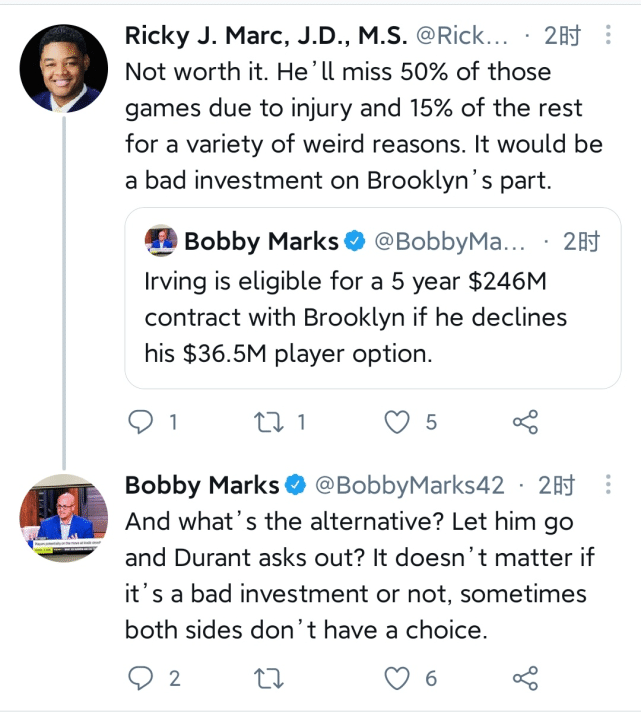Open Bobby Marks' profile picture in reply
Image resolution: width=641 pixels, height=712 pixels.
point(64,517)
